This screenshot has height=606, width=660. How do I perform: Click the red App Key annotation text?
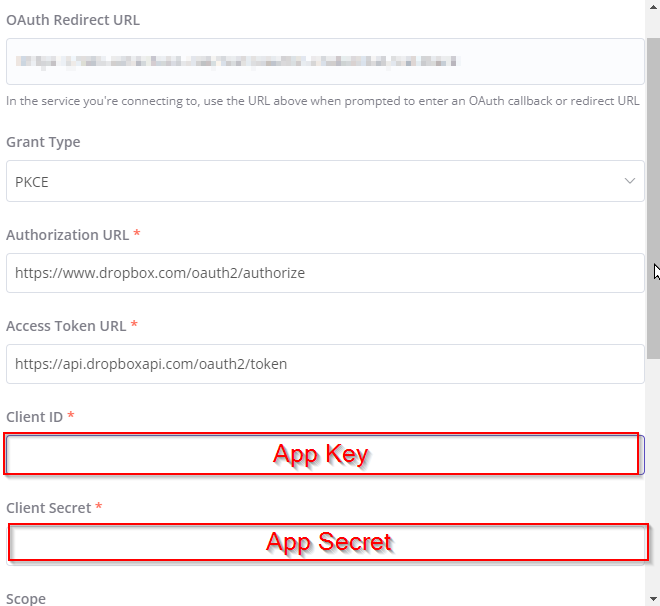[x=321, y=454]
